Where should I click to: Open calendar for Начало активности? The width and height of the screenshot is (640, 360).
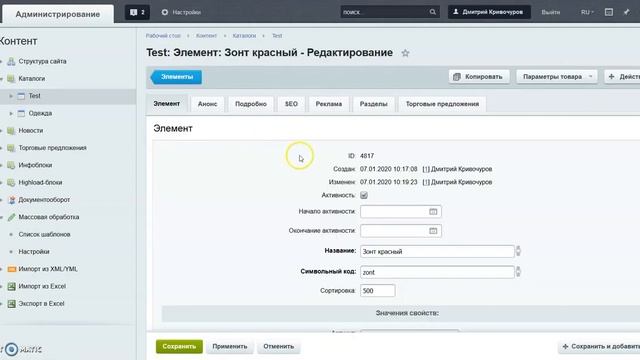tap(433, 211)
